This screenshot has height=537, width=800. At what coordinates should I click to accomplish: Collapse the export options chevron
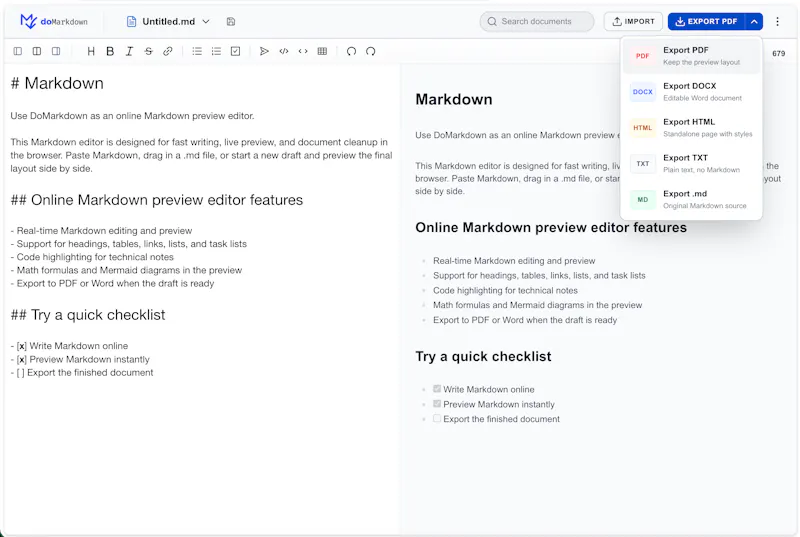754,21
